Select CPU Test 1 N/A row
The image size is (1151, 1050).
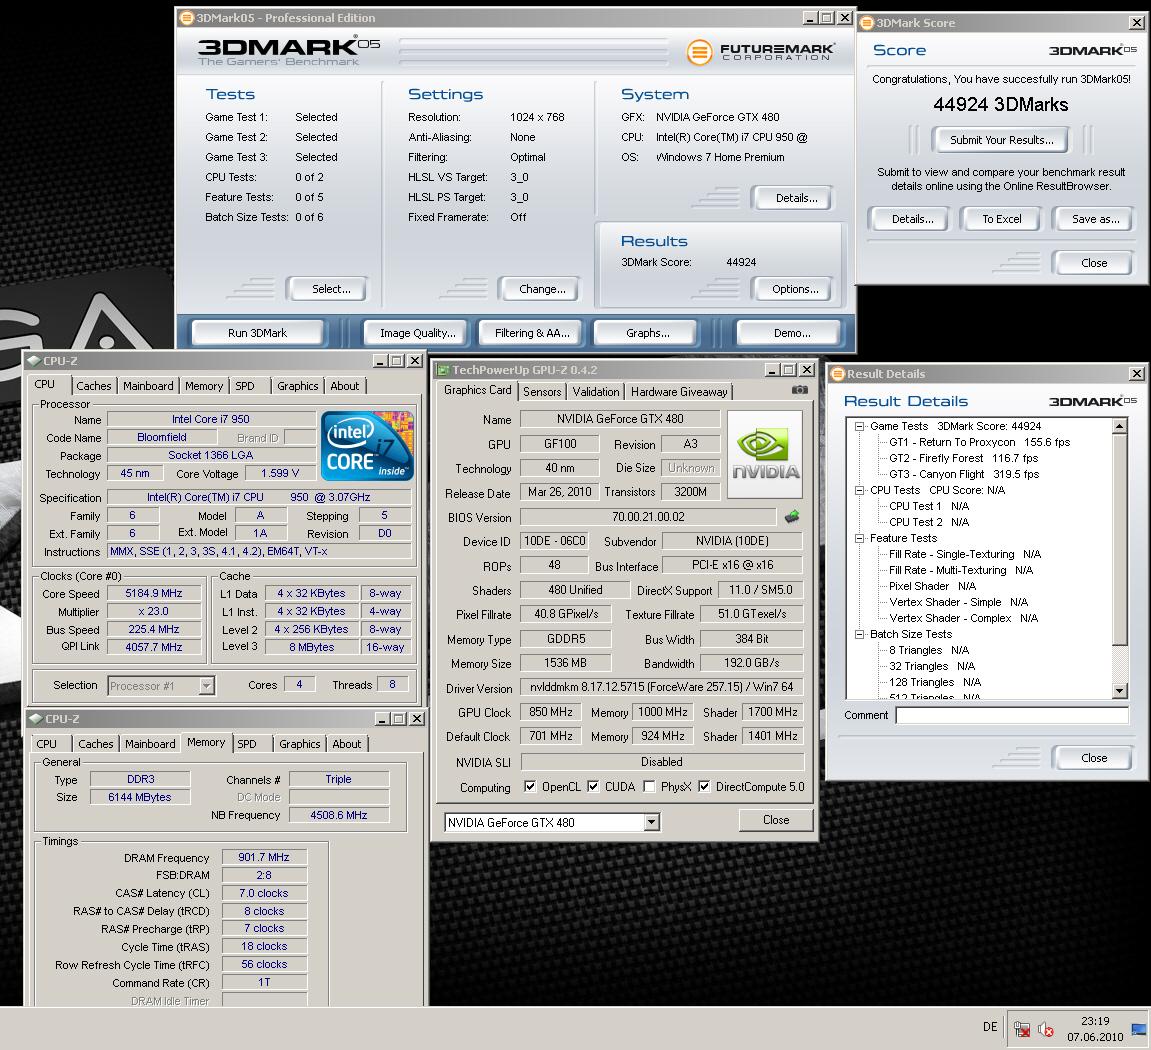click(x=929, y=506)
